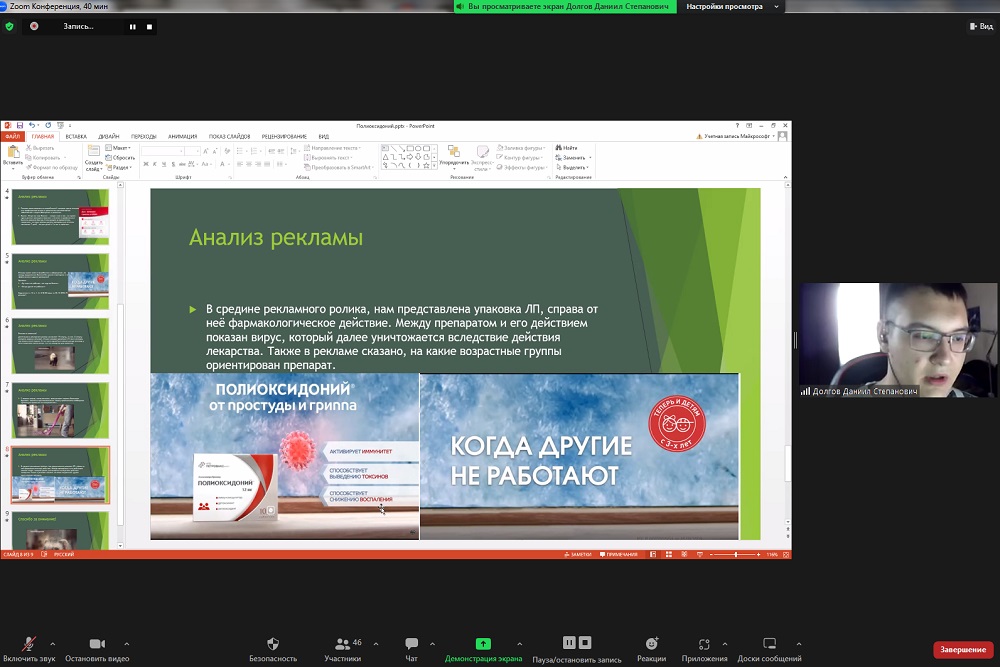Image resolution: width=1000 pixels, height=667 pixels.
Task: Open Доски сообщений whiteboards
Action: 769,644
